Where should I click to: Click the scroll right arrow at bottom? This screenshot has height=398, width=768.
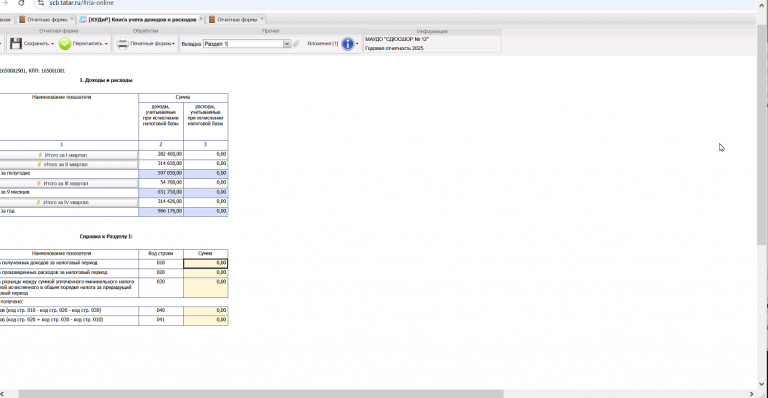click(x=752, y=394)
